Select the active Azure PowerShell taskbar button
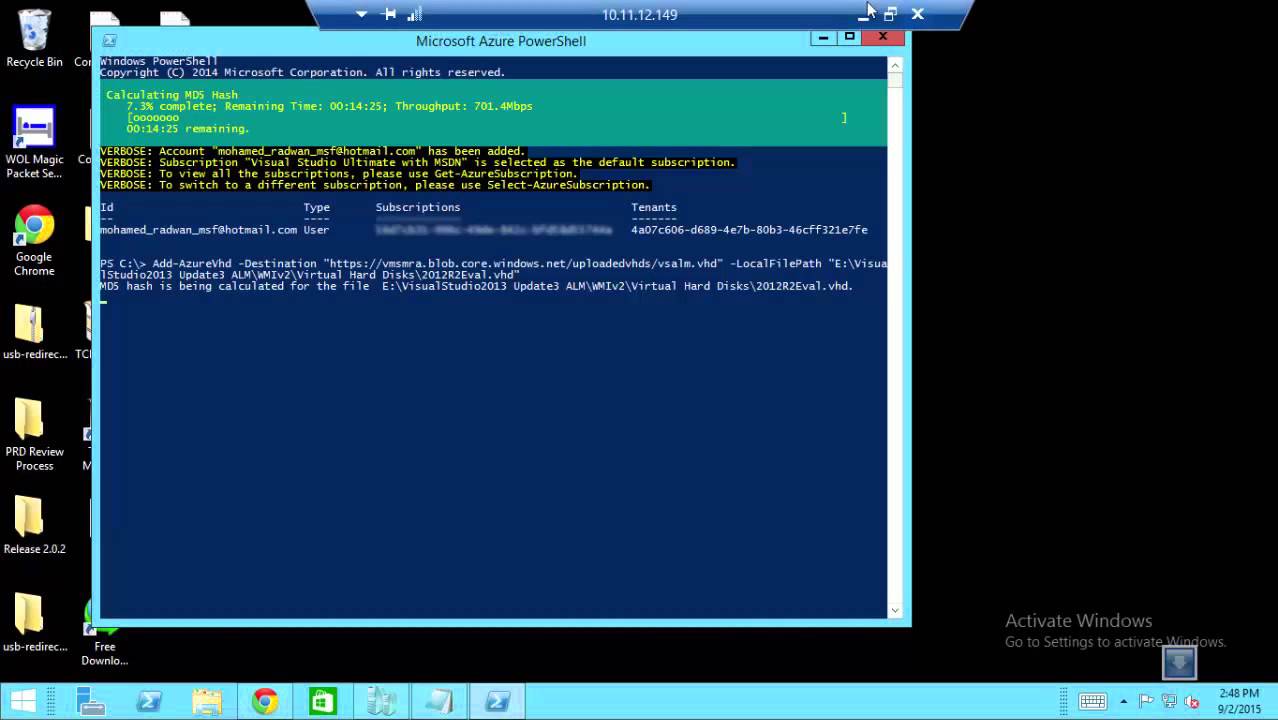The width and height of the screenshot is (1278, 720). (497, 701)
